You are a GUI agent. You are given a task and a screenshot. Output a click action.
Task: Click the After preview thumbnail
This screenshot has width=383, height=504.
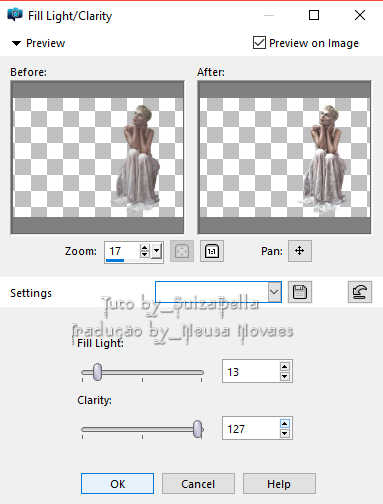[x=284, y=157]
